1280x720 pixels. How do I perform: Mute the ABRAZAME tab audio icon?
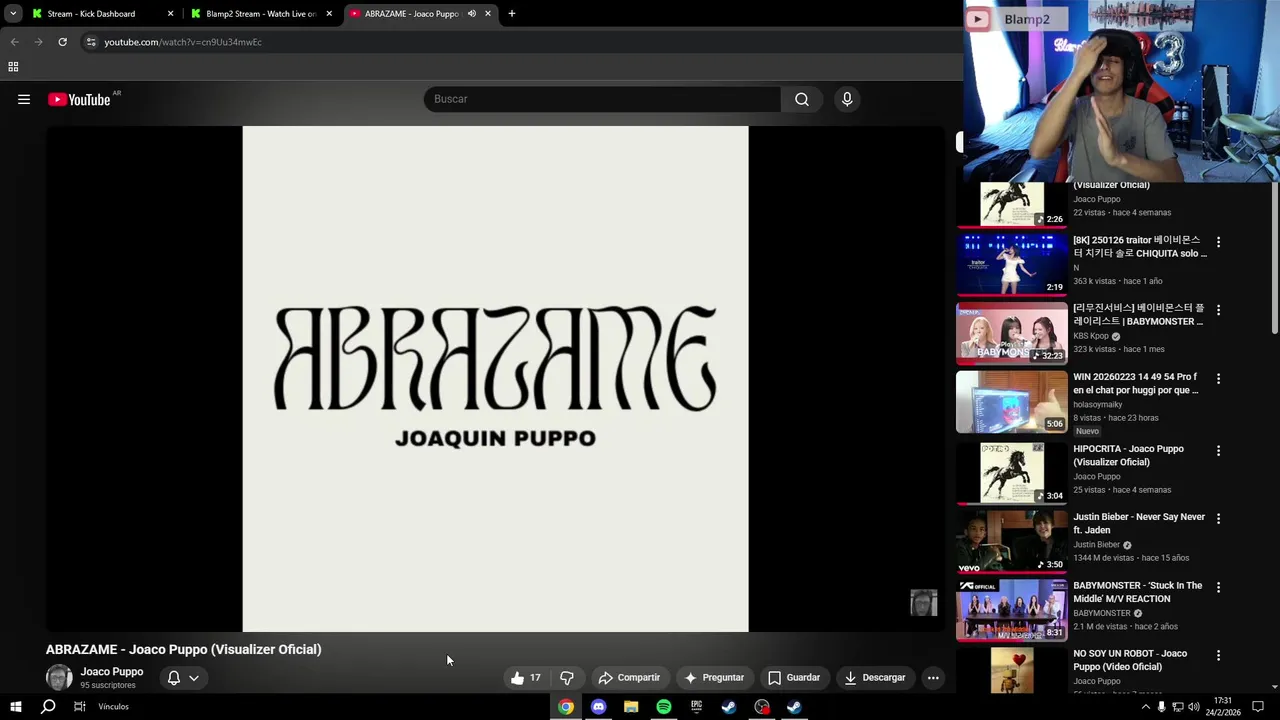pos(472,14)
